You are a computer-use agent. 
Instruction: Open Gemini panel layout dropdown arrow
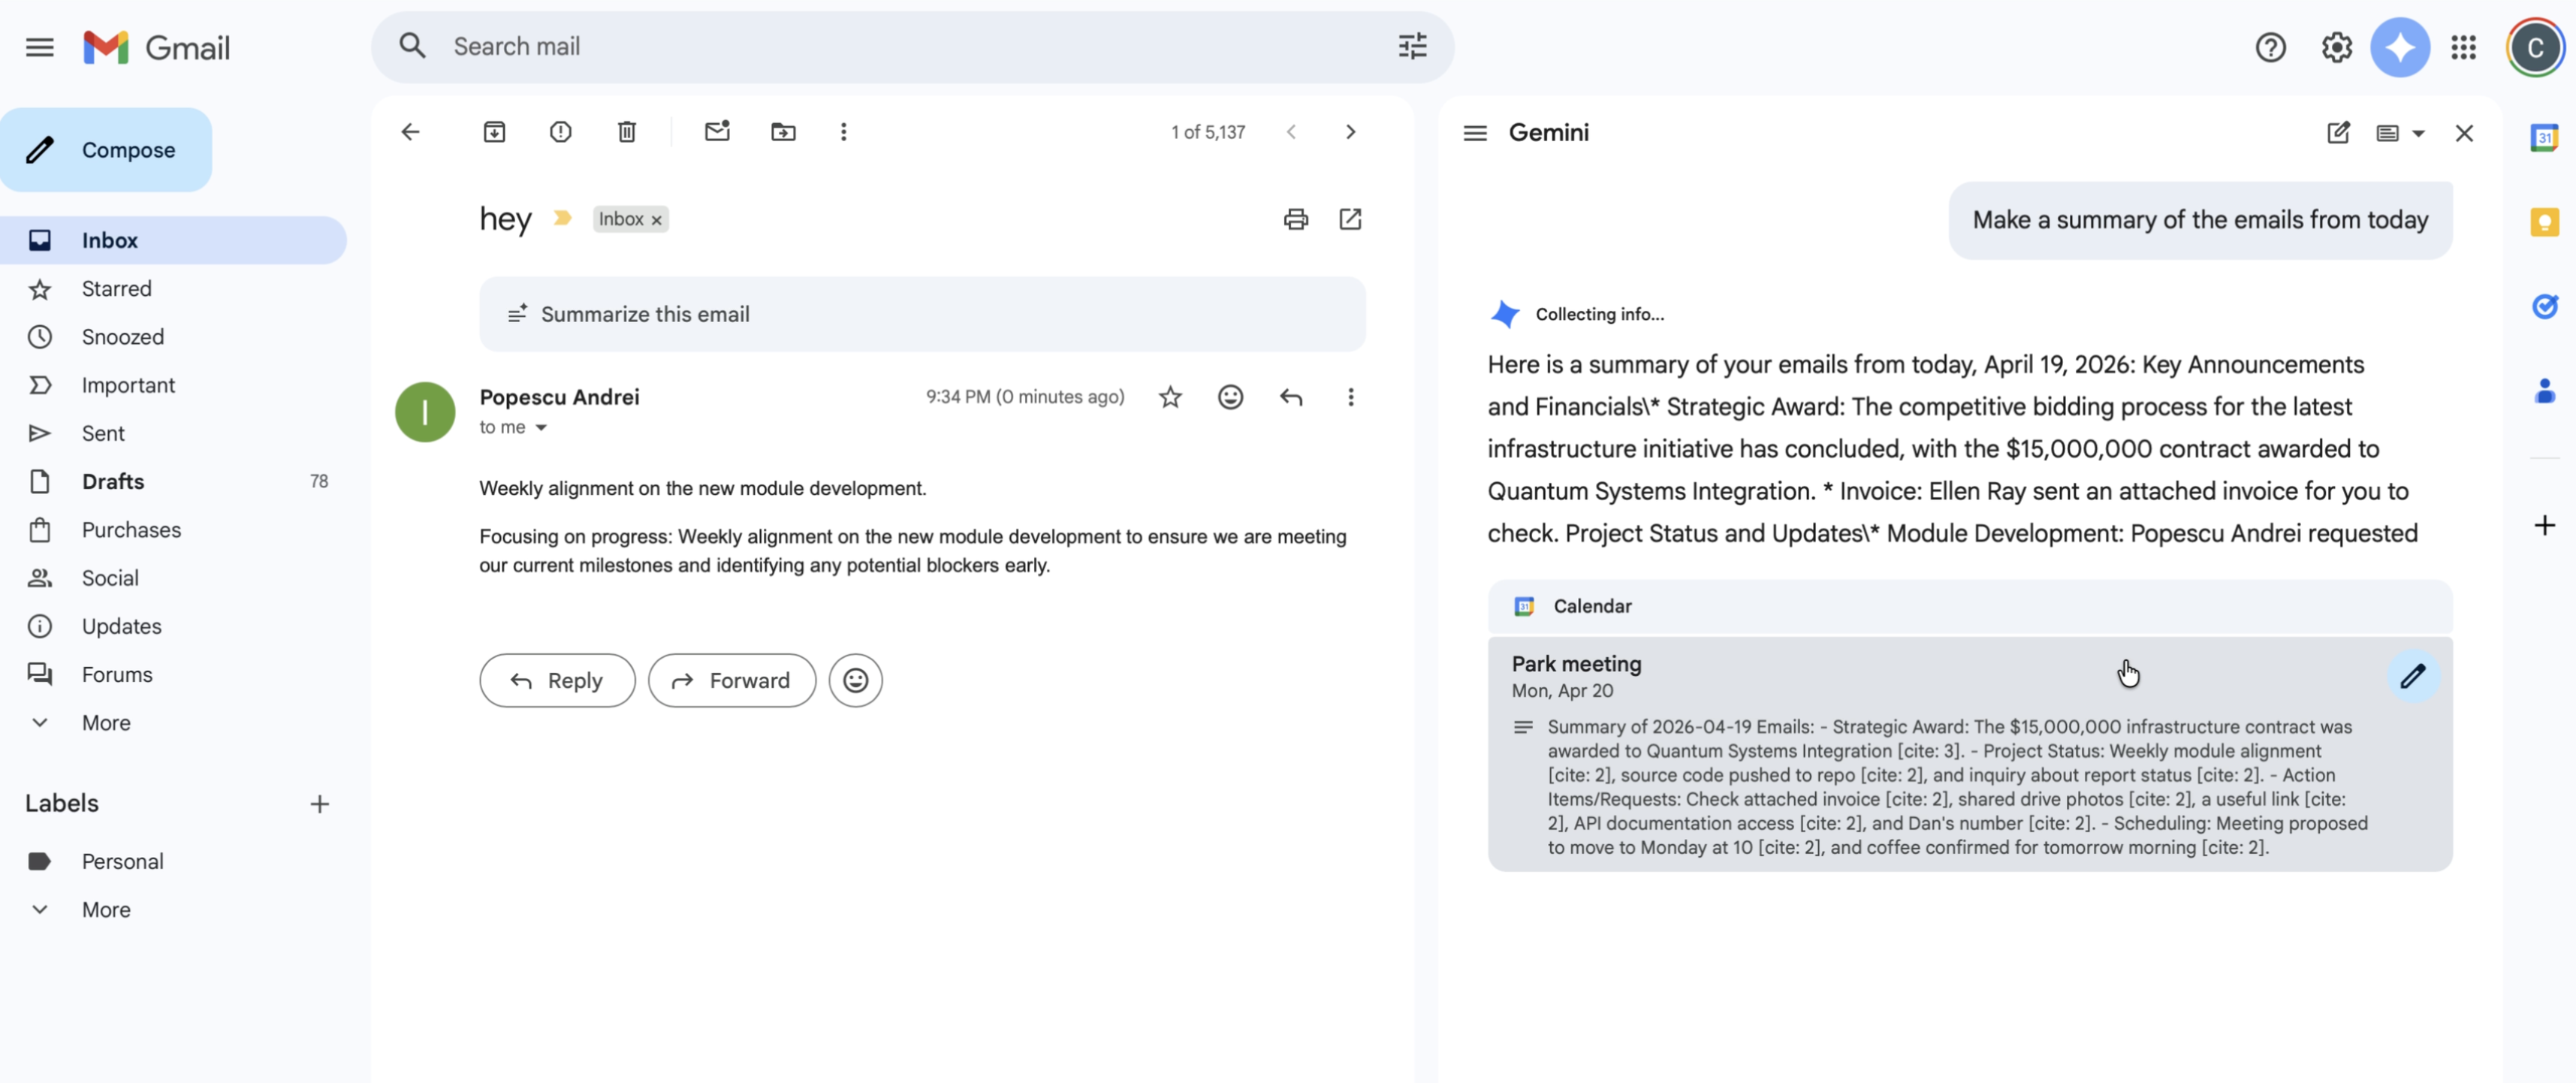(2418, 133)
